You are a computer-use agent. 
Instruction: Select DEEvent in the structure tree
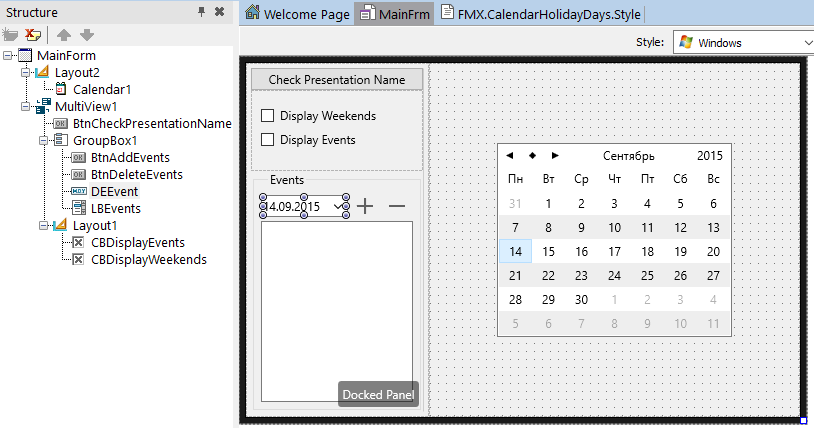click(114, 191)
